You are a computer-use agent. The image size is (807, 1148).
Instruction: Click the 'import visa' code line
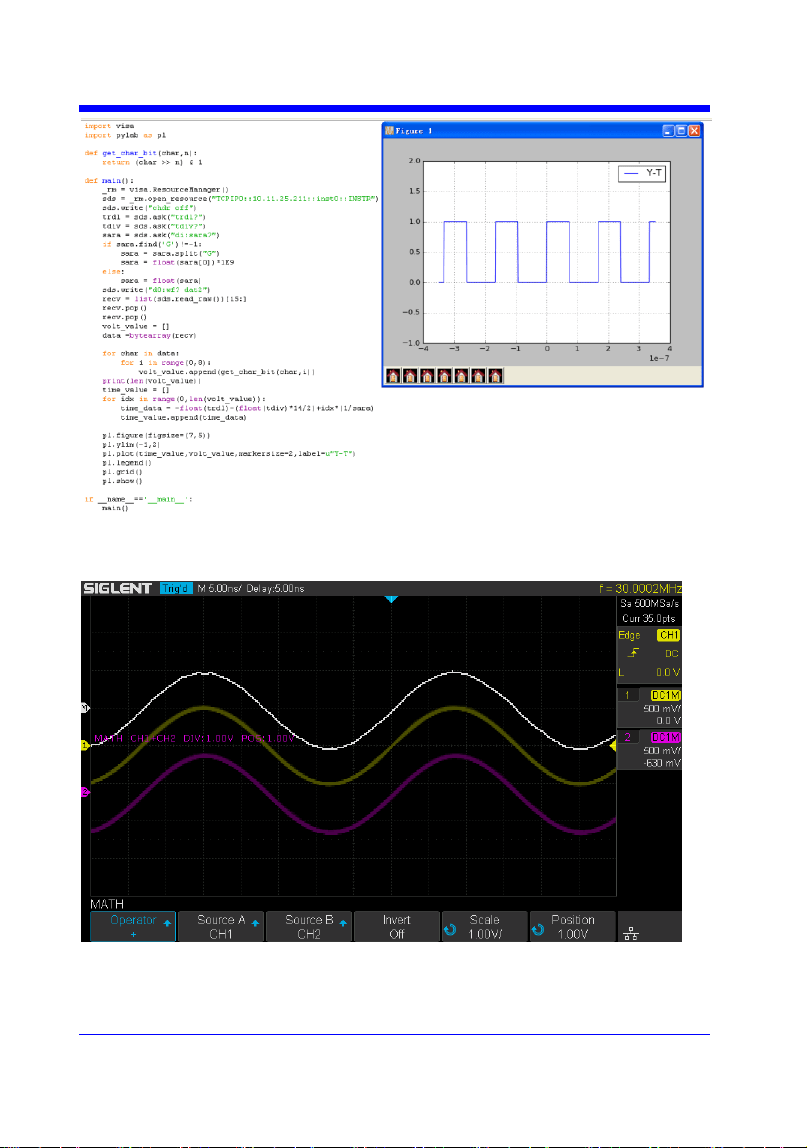[x=109, y=126]
